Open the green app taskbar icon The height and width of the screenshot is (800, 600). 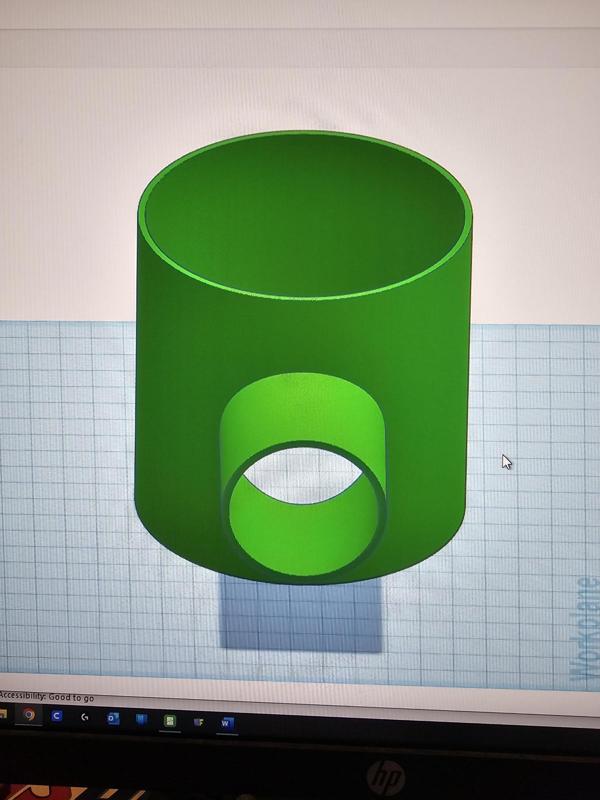(170, 720)
